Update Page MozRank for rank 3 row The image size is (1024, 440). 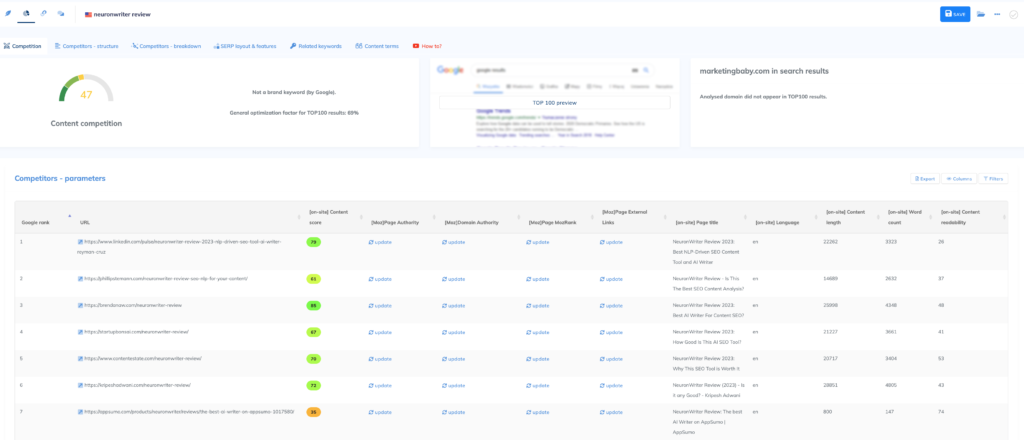click(x=537, y=306)
